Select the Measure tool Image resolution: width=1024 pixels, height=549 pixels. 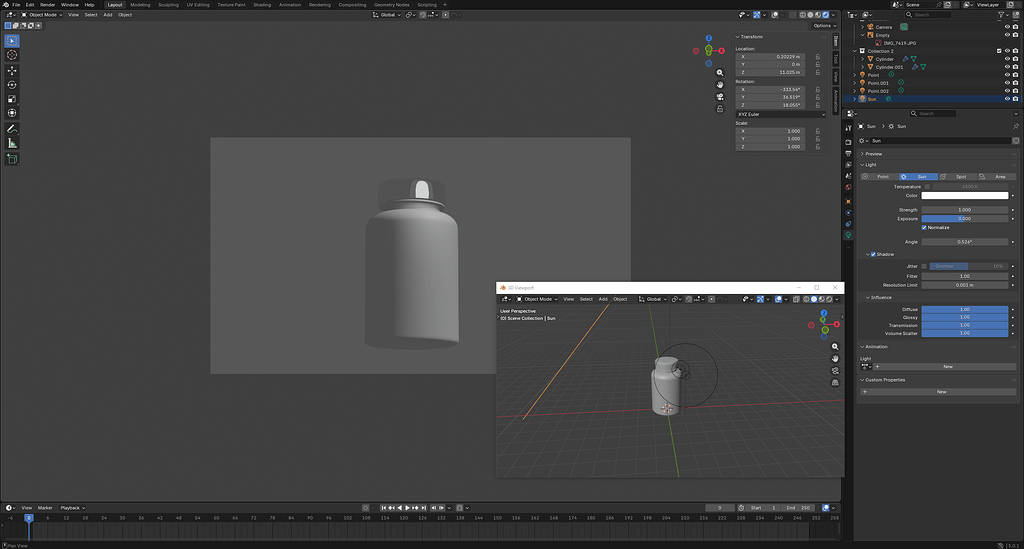click(x=12, y=144)
